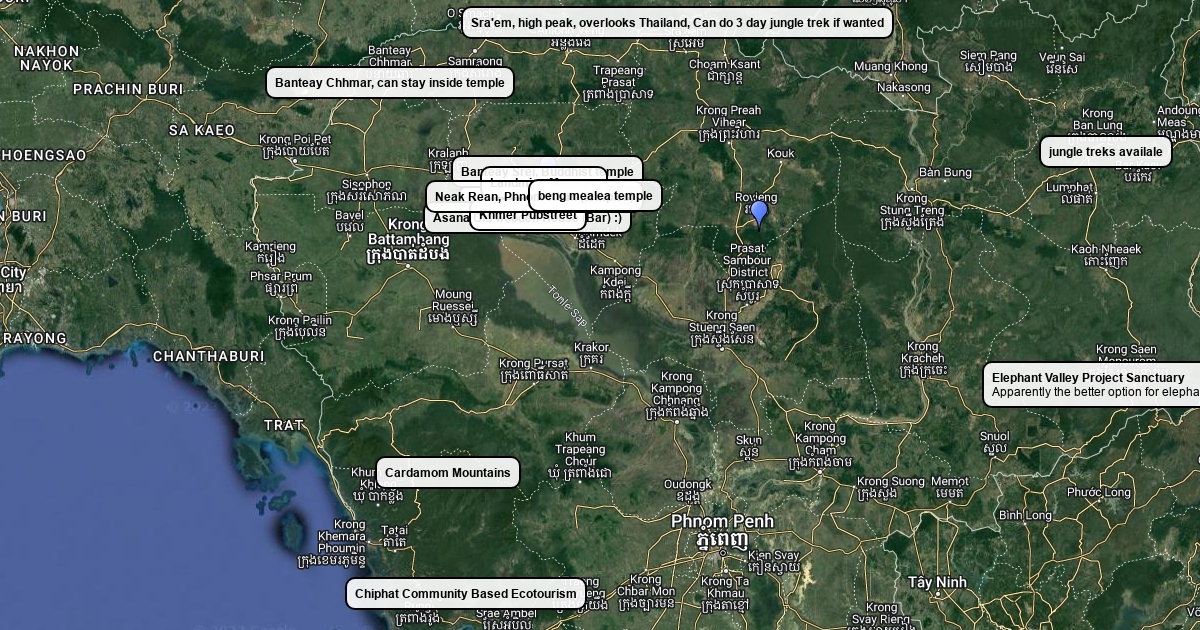The image size is (1200, 630).
Task: Click the Chanthaburi place name
Action: click(x=208, y=356)
